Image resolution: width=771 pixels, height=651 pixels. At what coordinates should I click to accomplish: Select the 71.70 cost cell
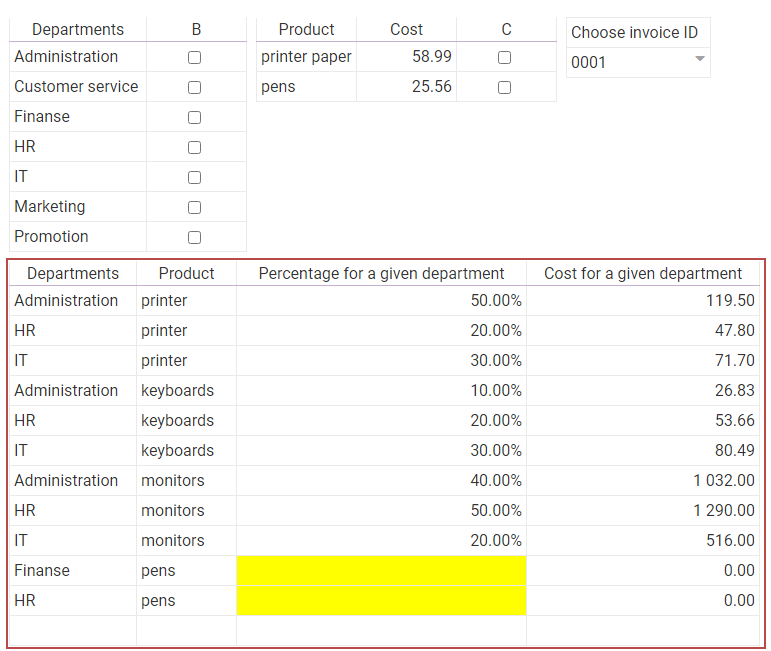(643, 360)
